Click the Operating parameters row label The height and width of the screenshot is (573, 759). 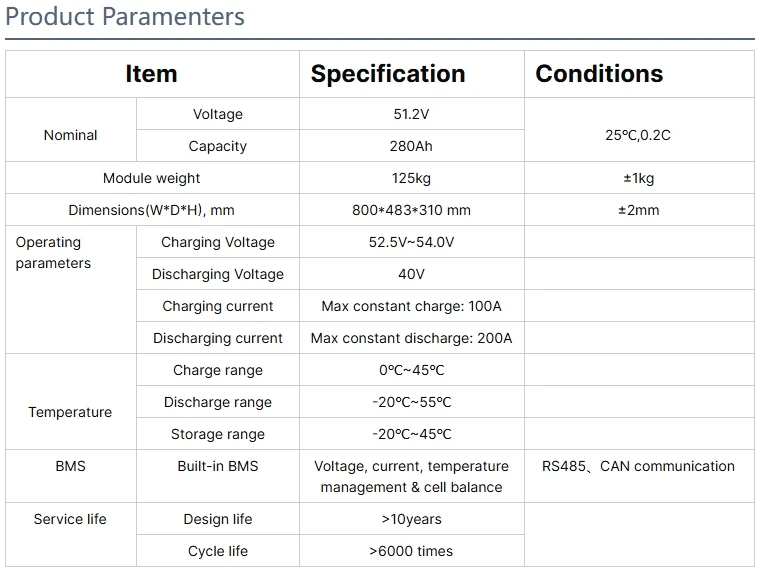(53, 253)
